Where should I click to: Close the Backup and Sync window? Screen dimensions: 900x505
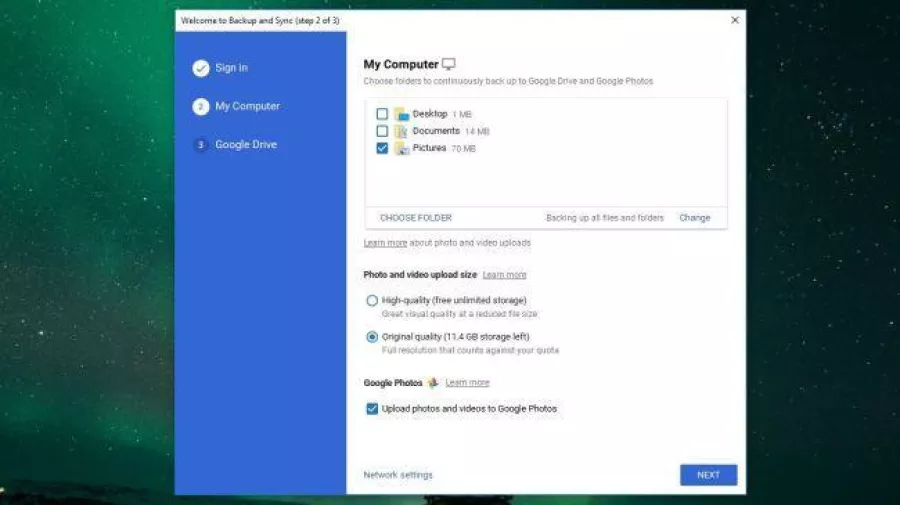pyautogui.click(x=735, y=20)
